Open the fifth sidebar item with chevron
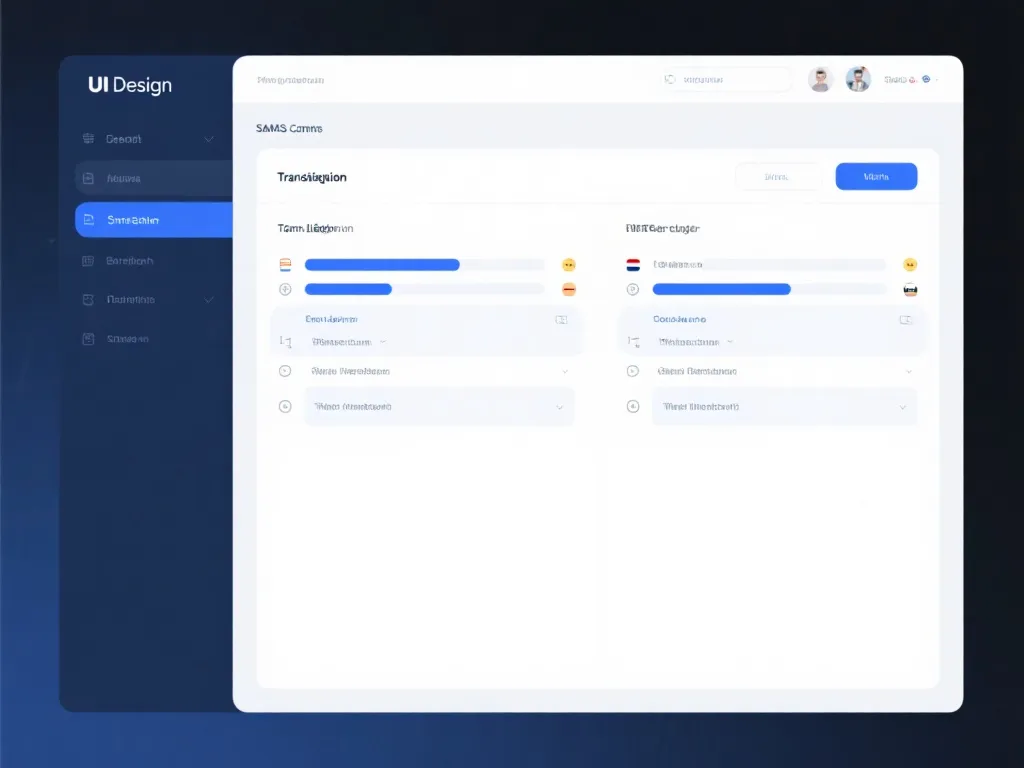This screenshot has width=1024, height=768. click(x=131, y=300)
